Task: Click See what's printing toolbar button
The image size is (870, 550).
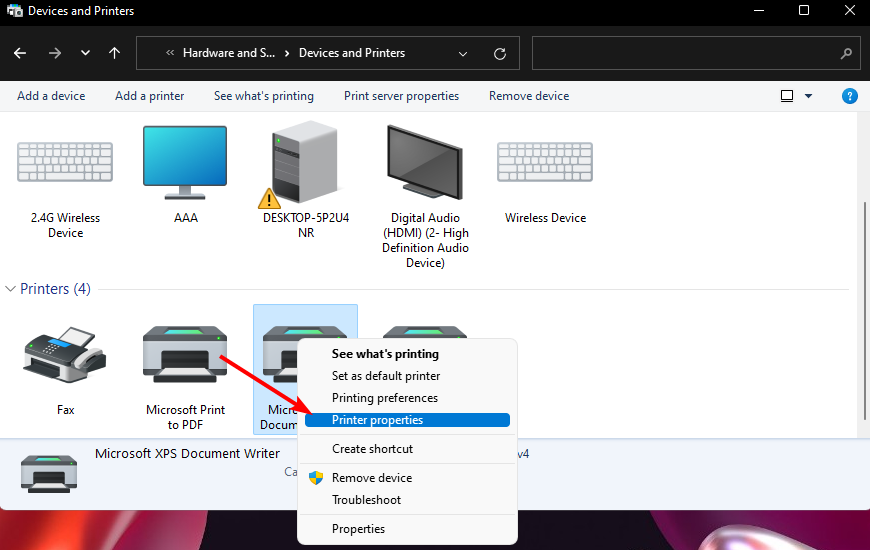Action: click(264, 96)
